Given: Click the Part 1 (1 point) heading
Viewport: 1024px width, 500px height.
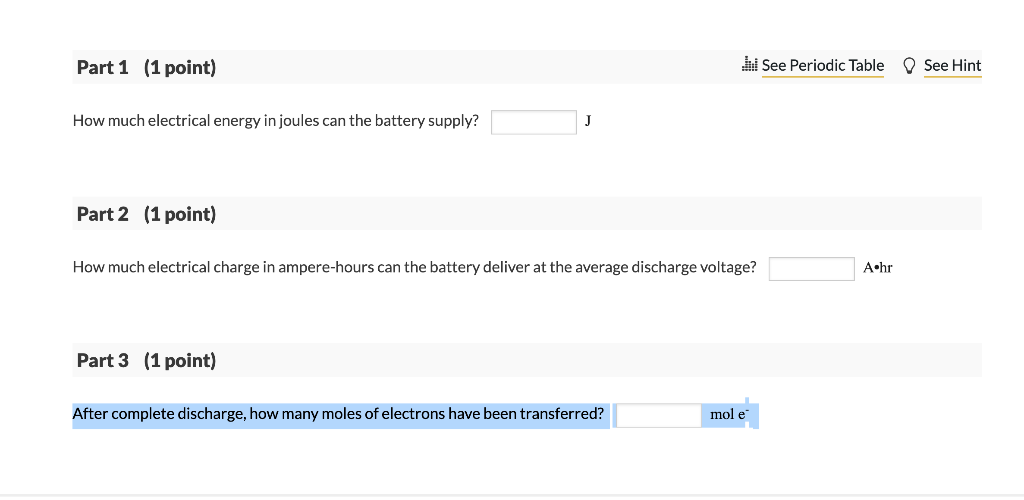Looking at the screenshot, I should pyautogui.click(x=146, y=67).
